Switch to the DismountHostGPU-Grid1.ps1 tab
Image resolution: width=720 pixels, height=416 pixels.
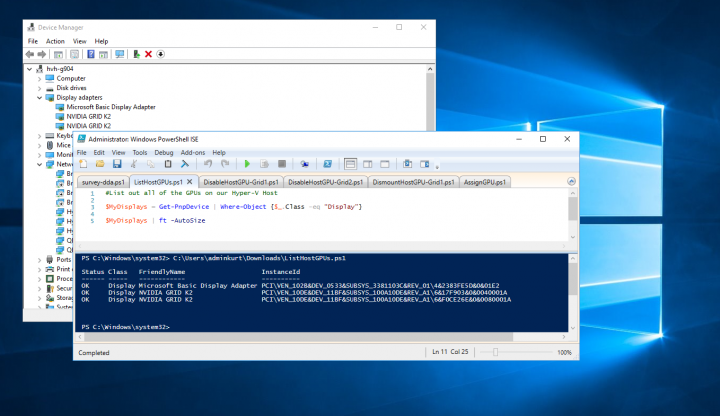tap(413, 182)
